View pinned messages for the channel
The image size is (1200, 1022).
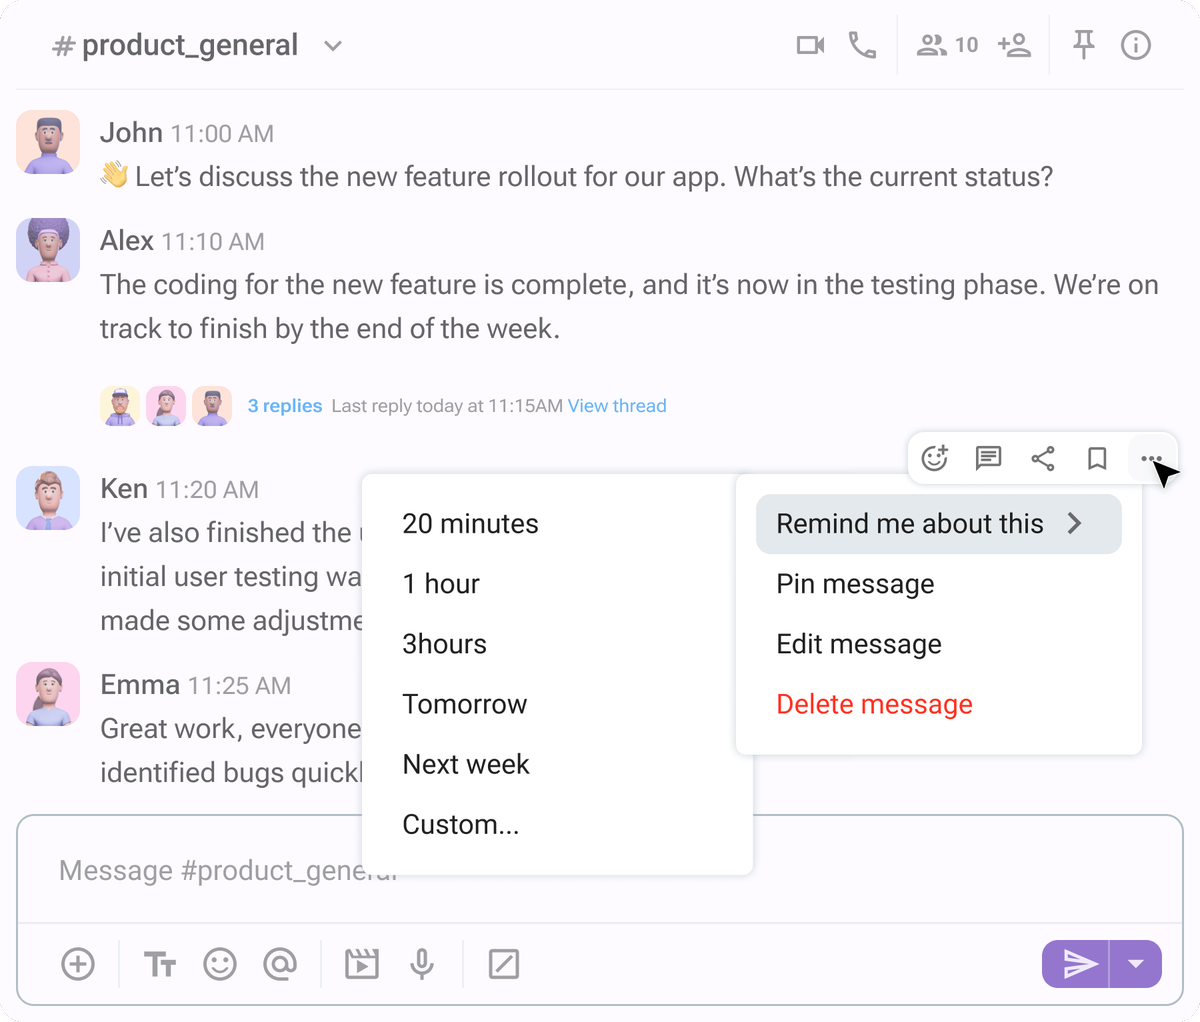click(x=1083, y=44)
